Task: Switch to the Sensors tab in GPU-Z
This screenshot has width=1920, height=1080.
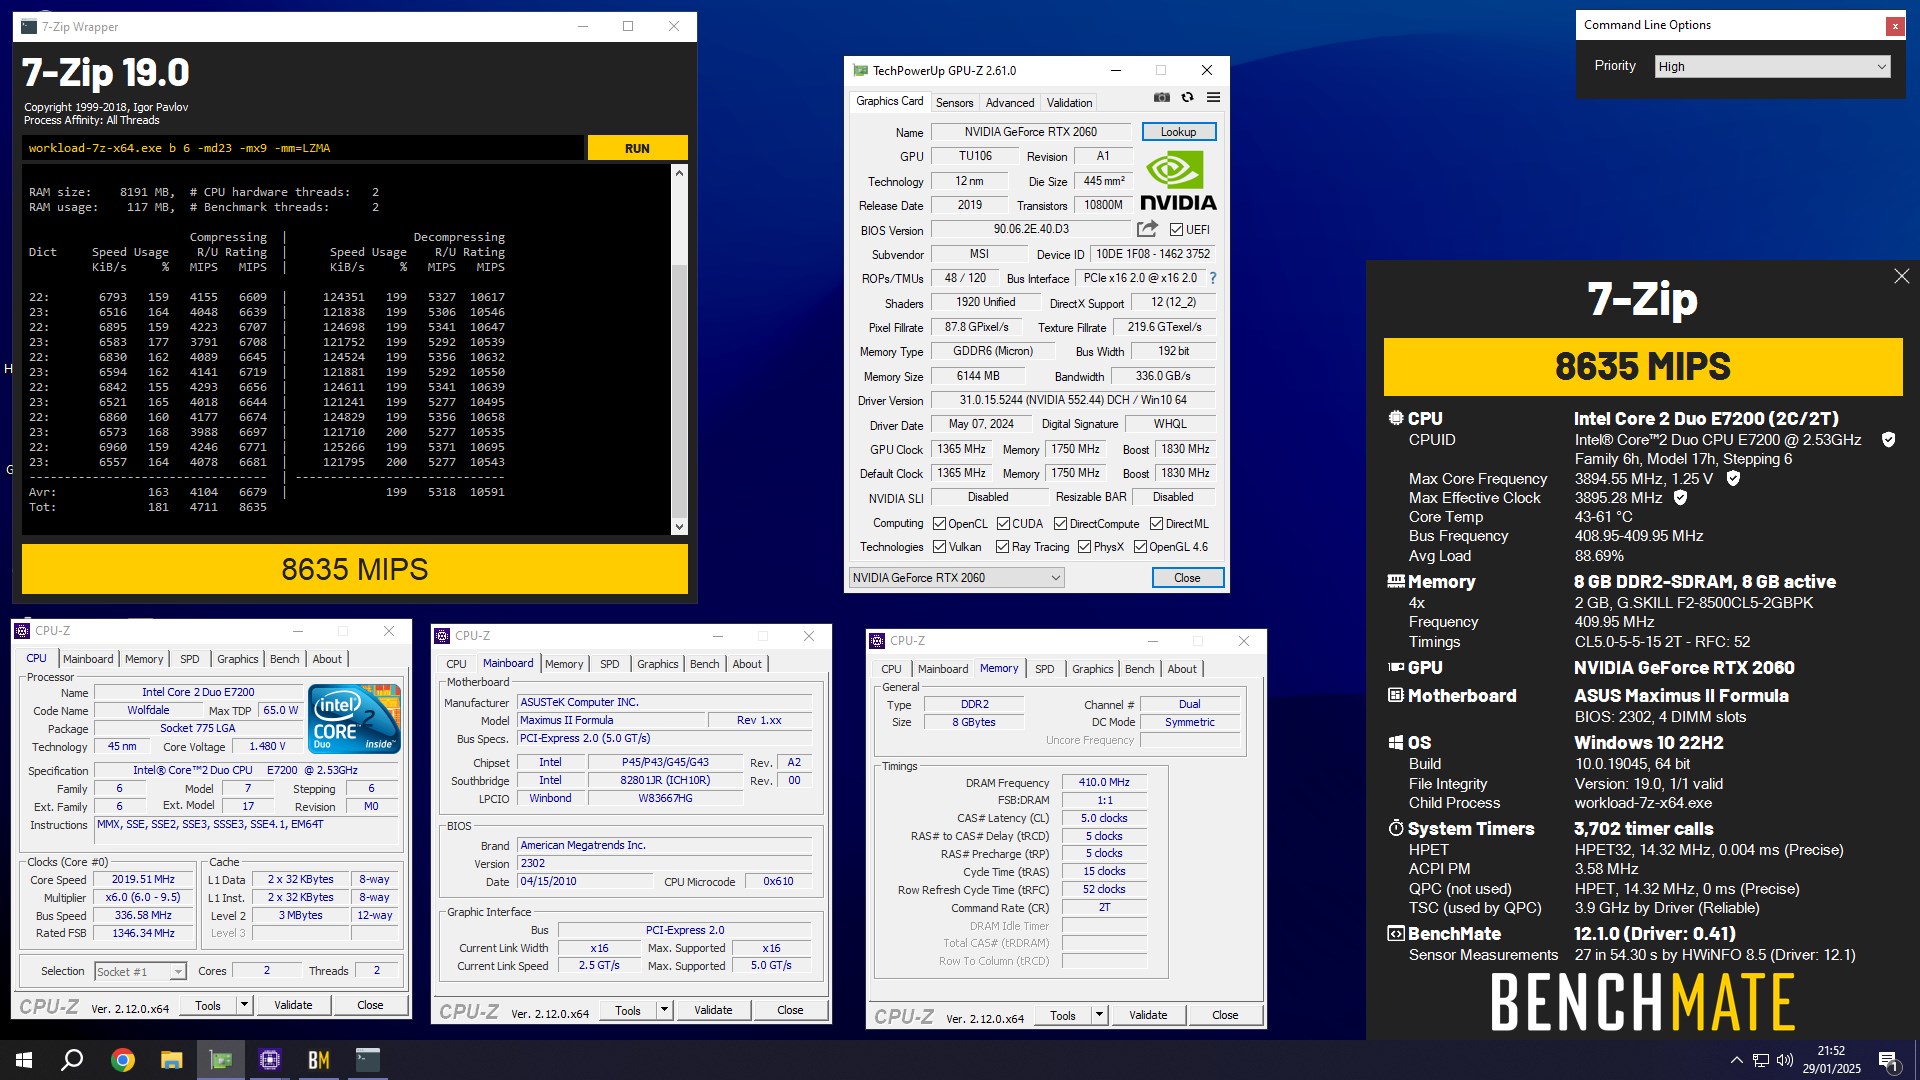Action: [x=954, y=102]
